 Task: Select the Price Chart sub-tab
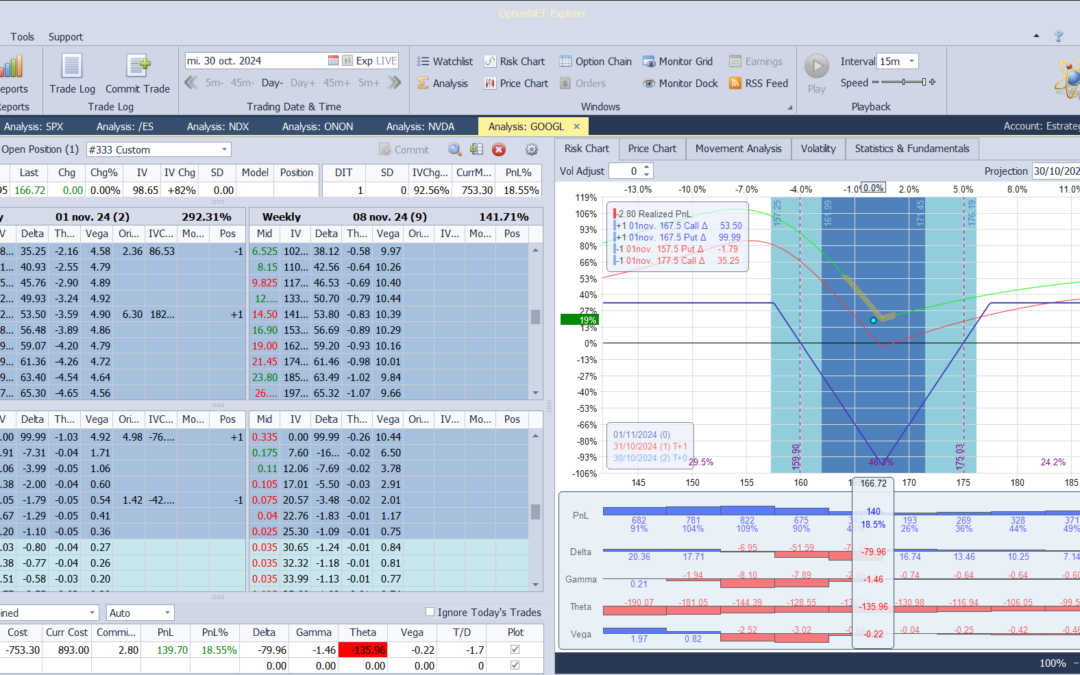click(652, 149)
